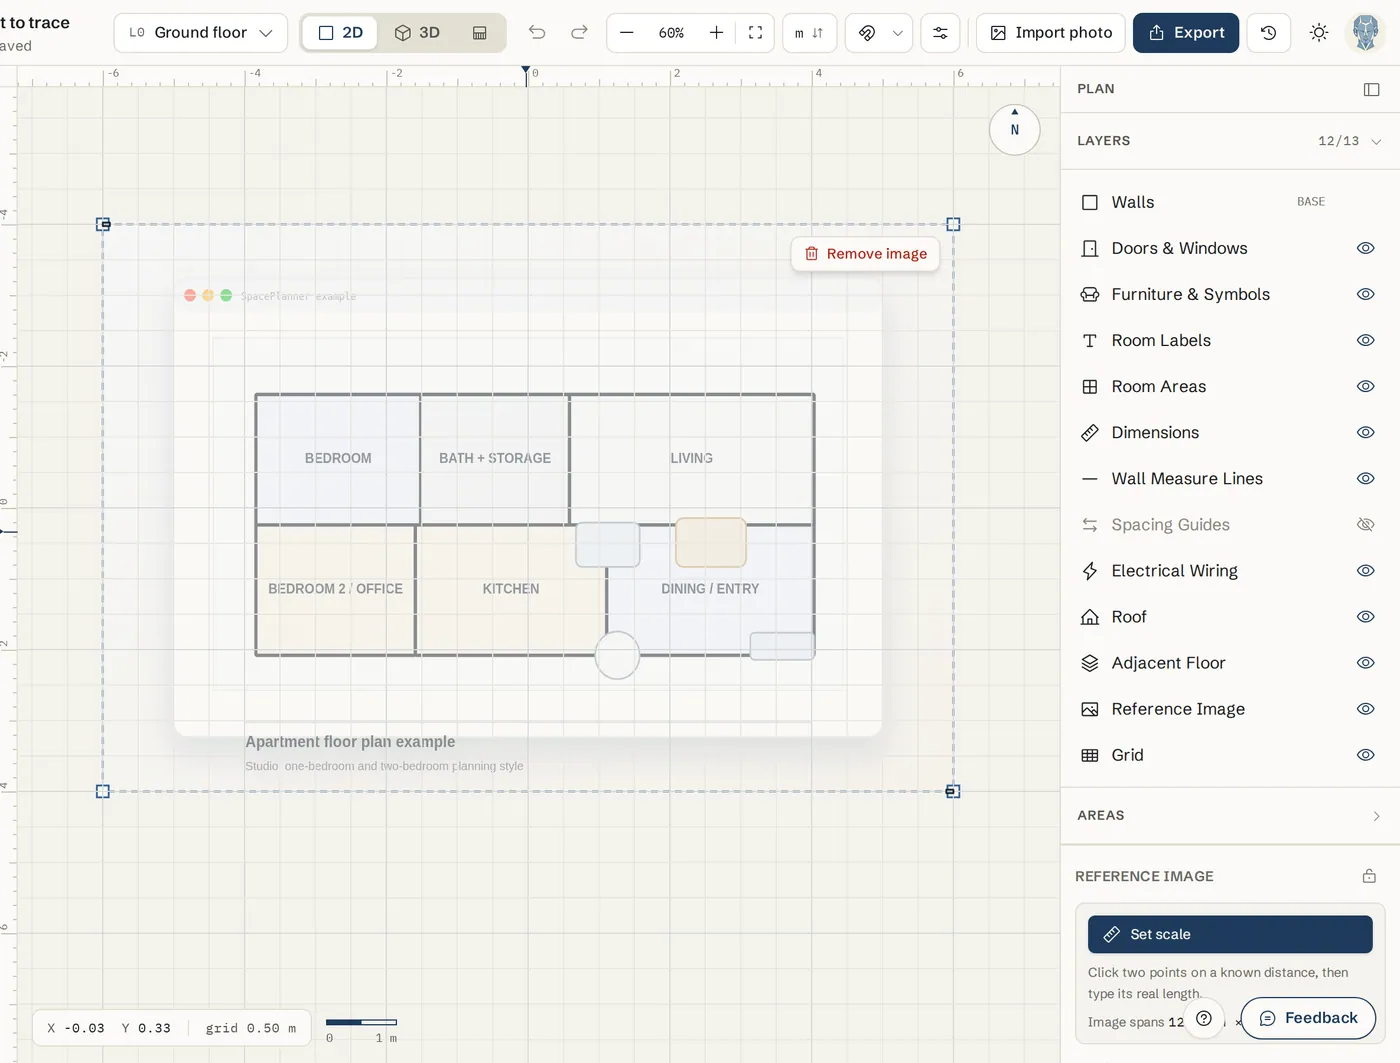
Task: Redo the last undone action
Action: pos(579,33)
